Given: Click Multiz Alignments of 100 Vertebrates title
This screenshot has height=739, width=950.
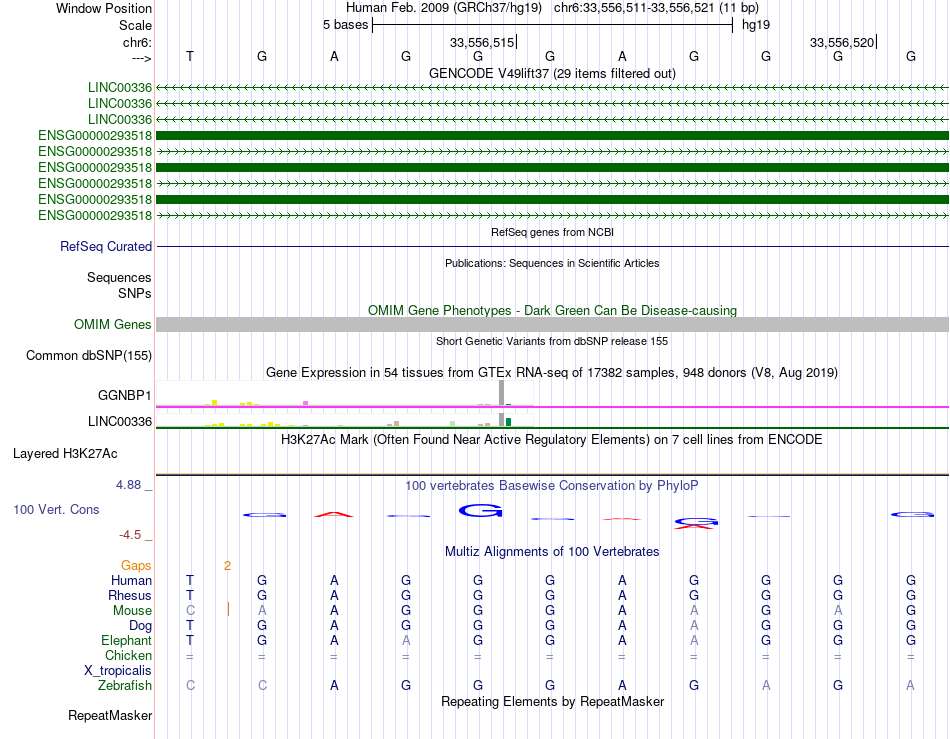Looking at the screenshot, I should coord(552,551).
